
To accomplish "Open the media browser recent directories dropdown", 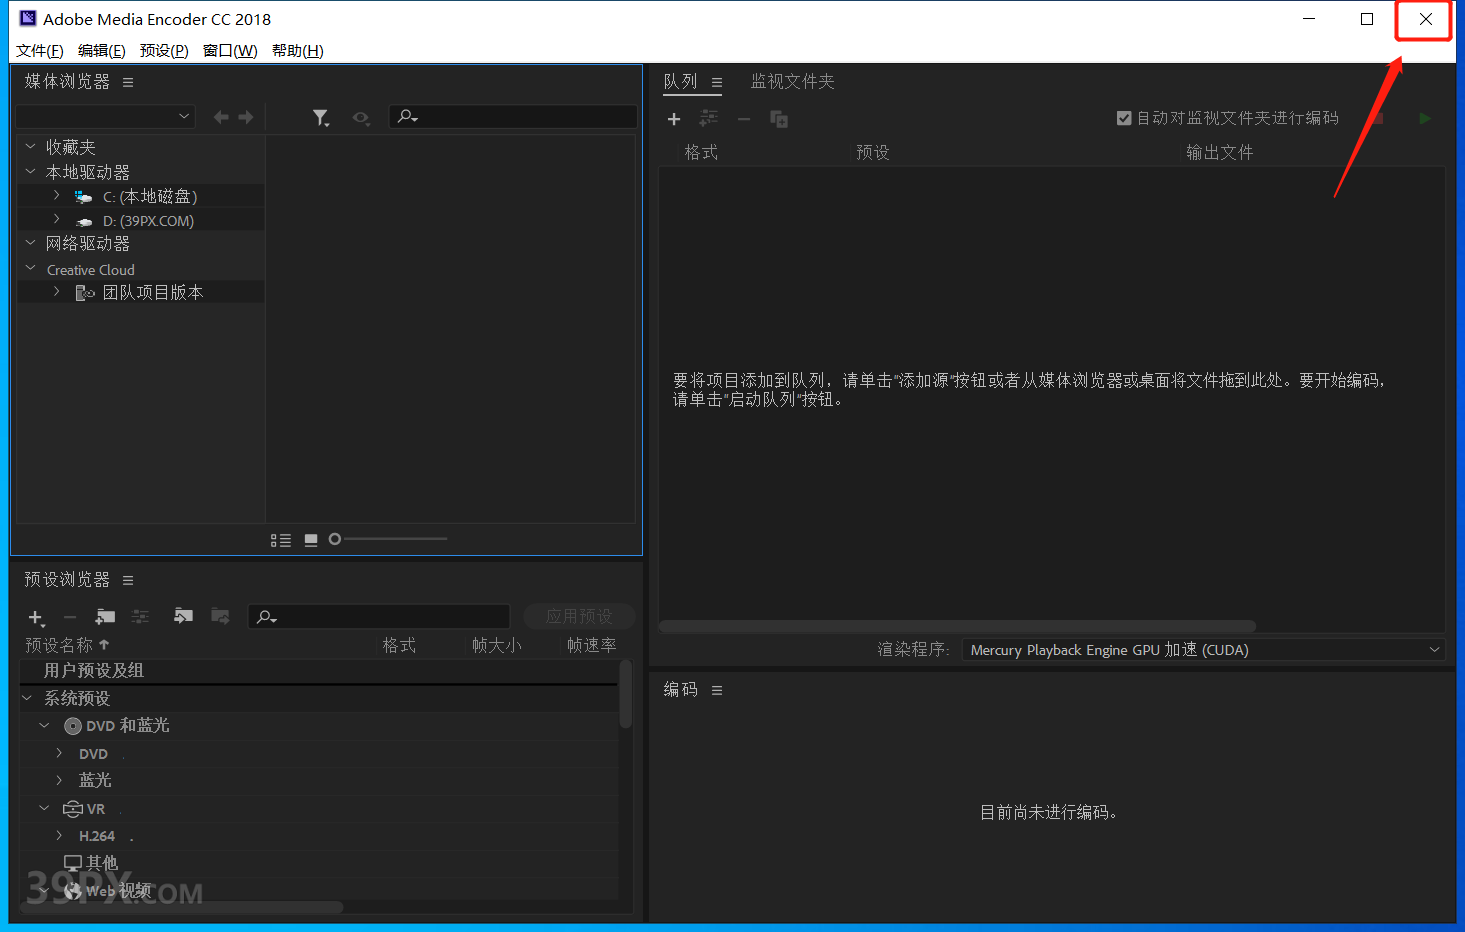I will coord(105,117).
